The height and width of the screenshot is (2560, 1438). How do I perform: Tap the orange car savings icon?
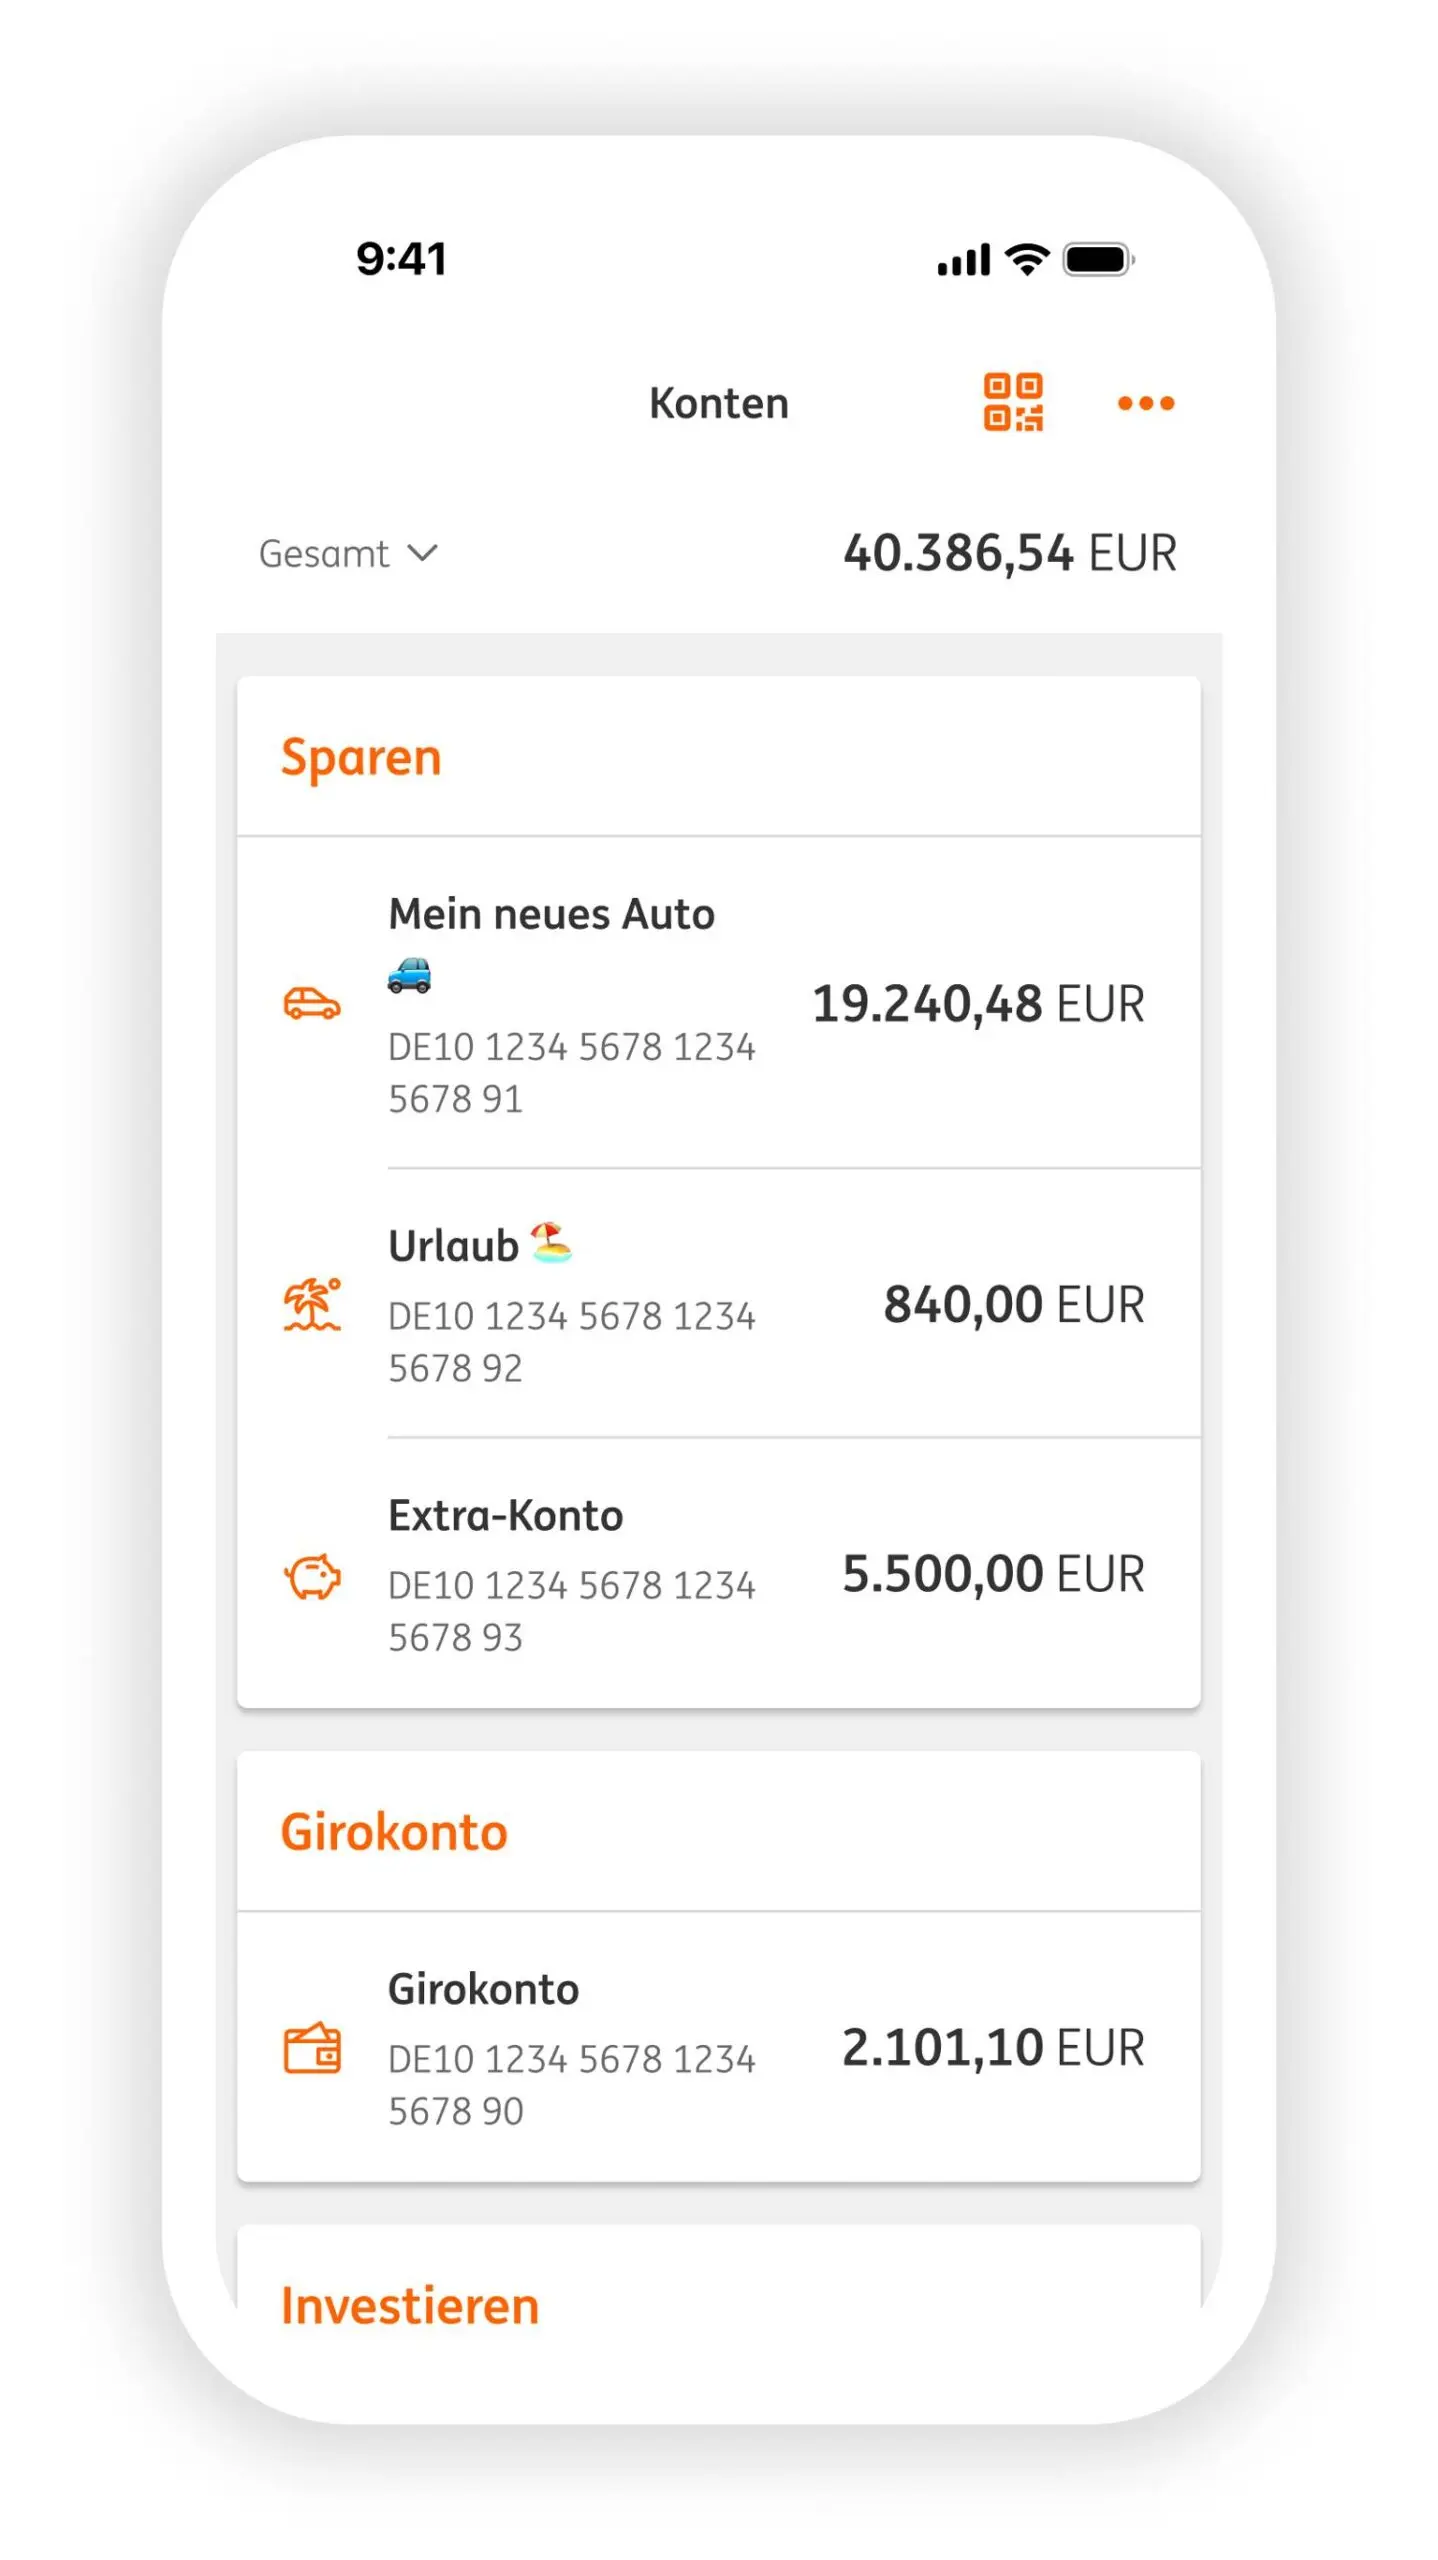[311, 1002]
